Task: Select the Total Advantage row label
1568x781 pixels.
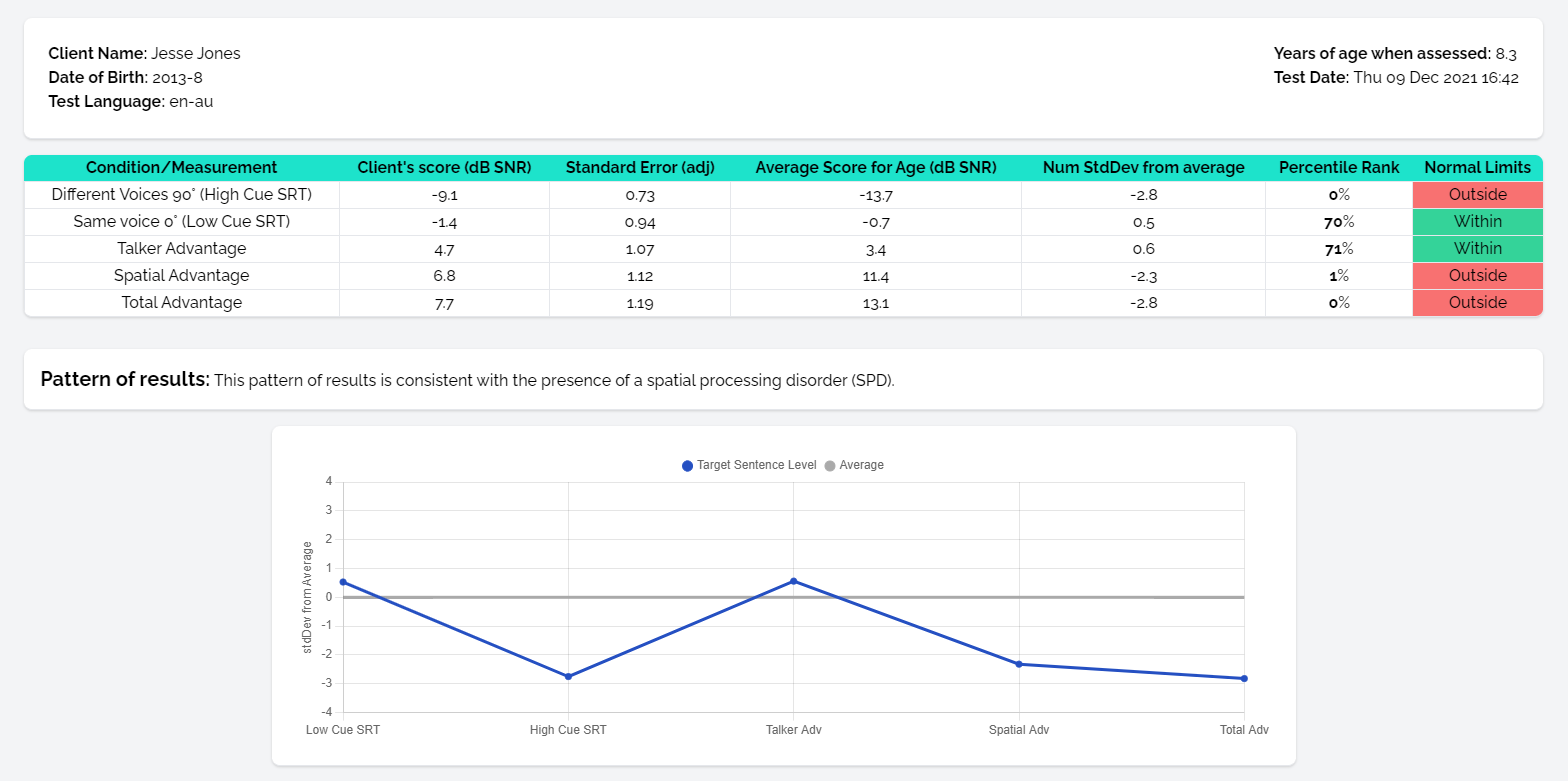Action: pos(181,303)
